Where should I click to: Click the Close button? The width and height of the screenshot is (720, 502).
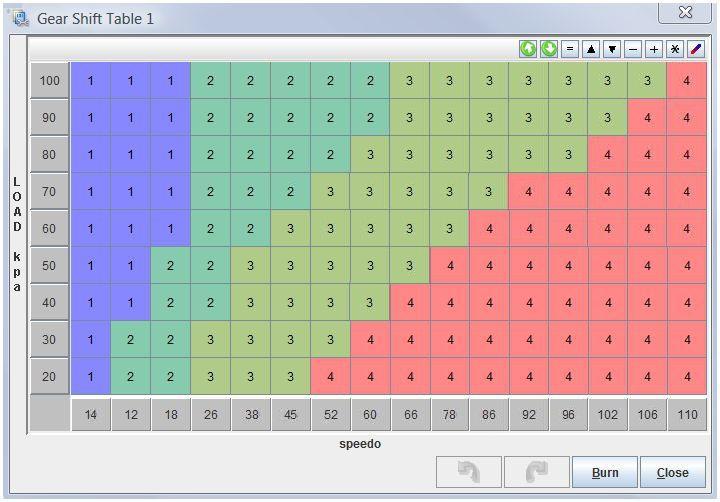pos(673,472)
